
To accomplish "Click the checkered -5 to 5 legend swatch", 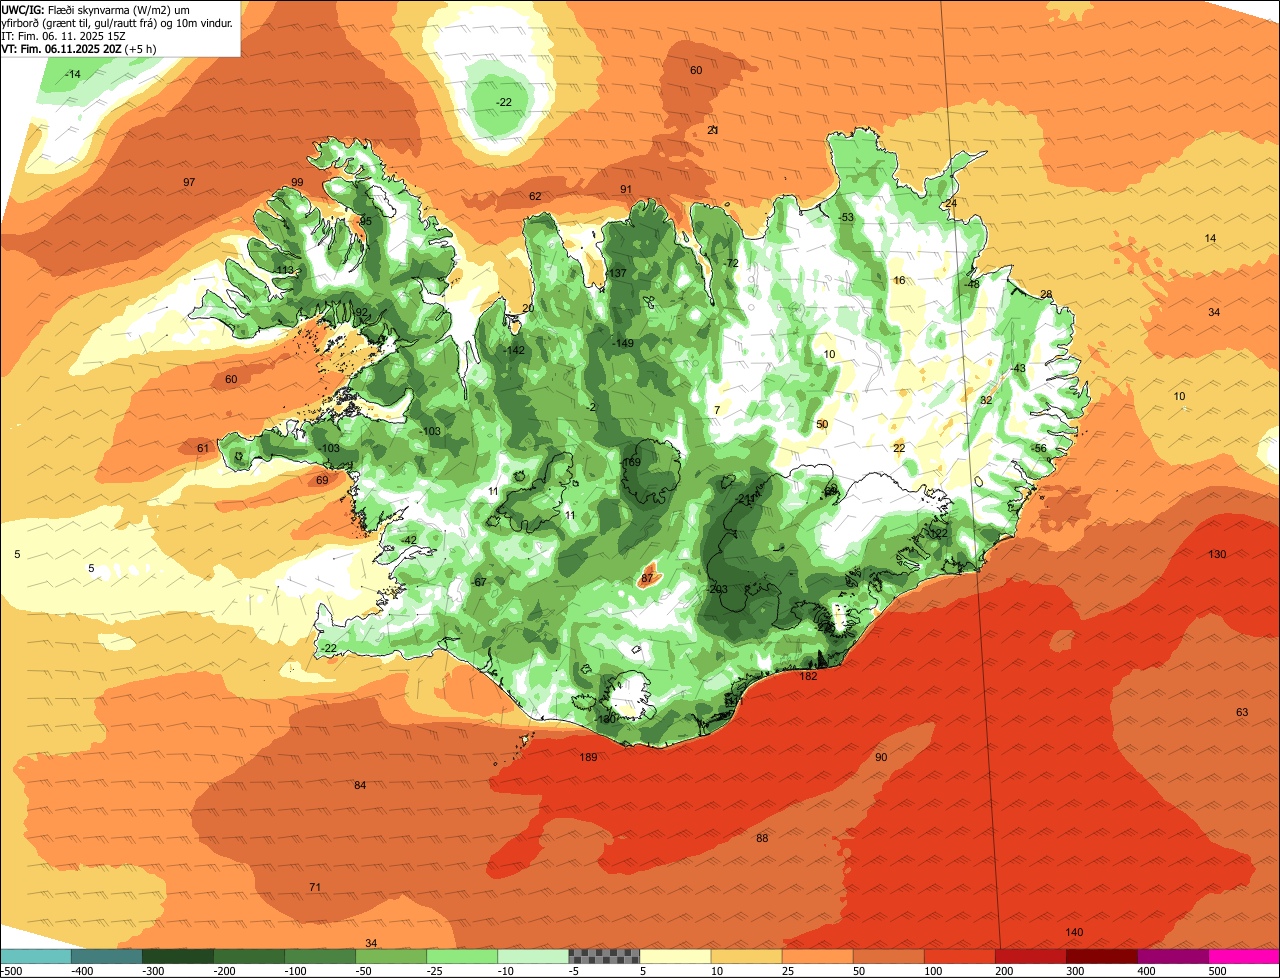I will tap(604, 956).
